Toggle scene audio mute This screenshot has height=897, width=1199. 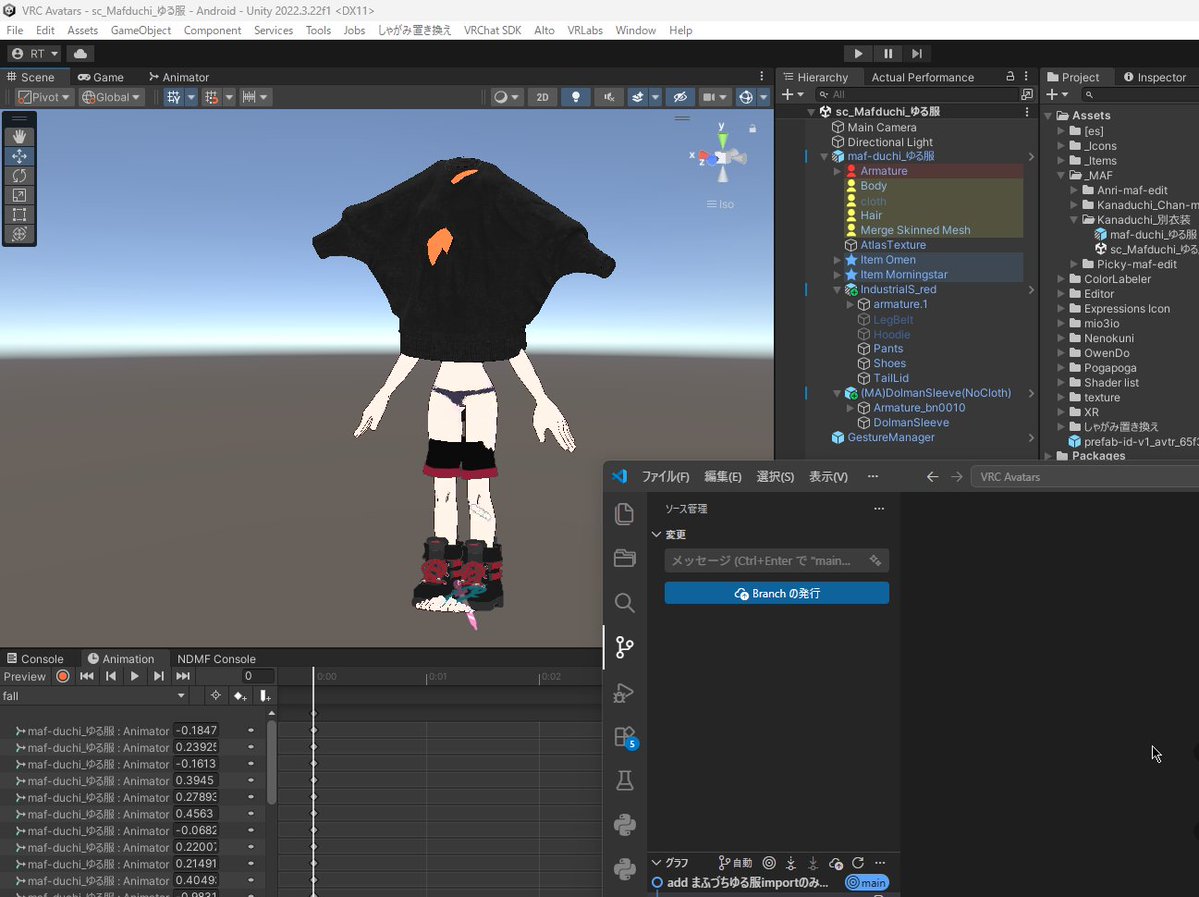(609, 97)
